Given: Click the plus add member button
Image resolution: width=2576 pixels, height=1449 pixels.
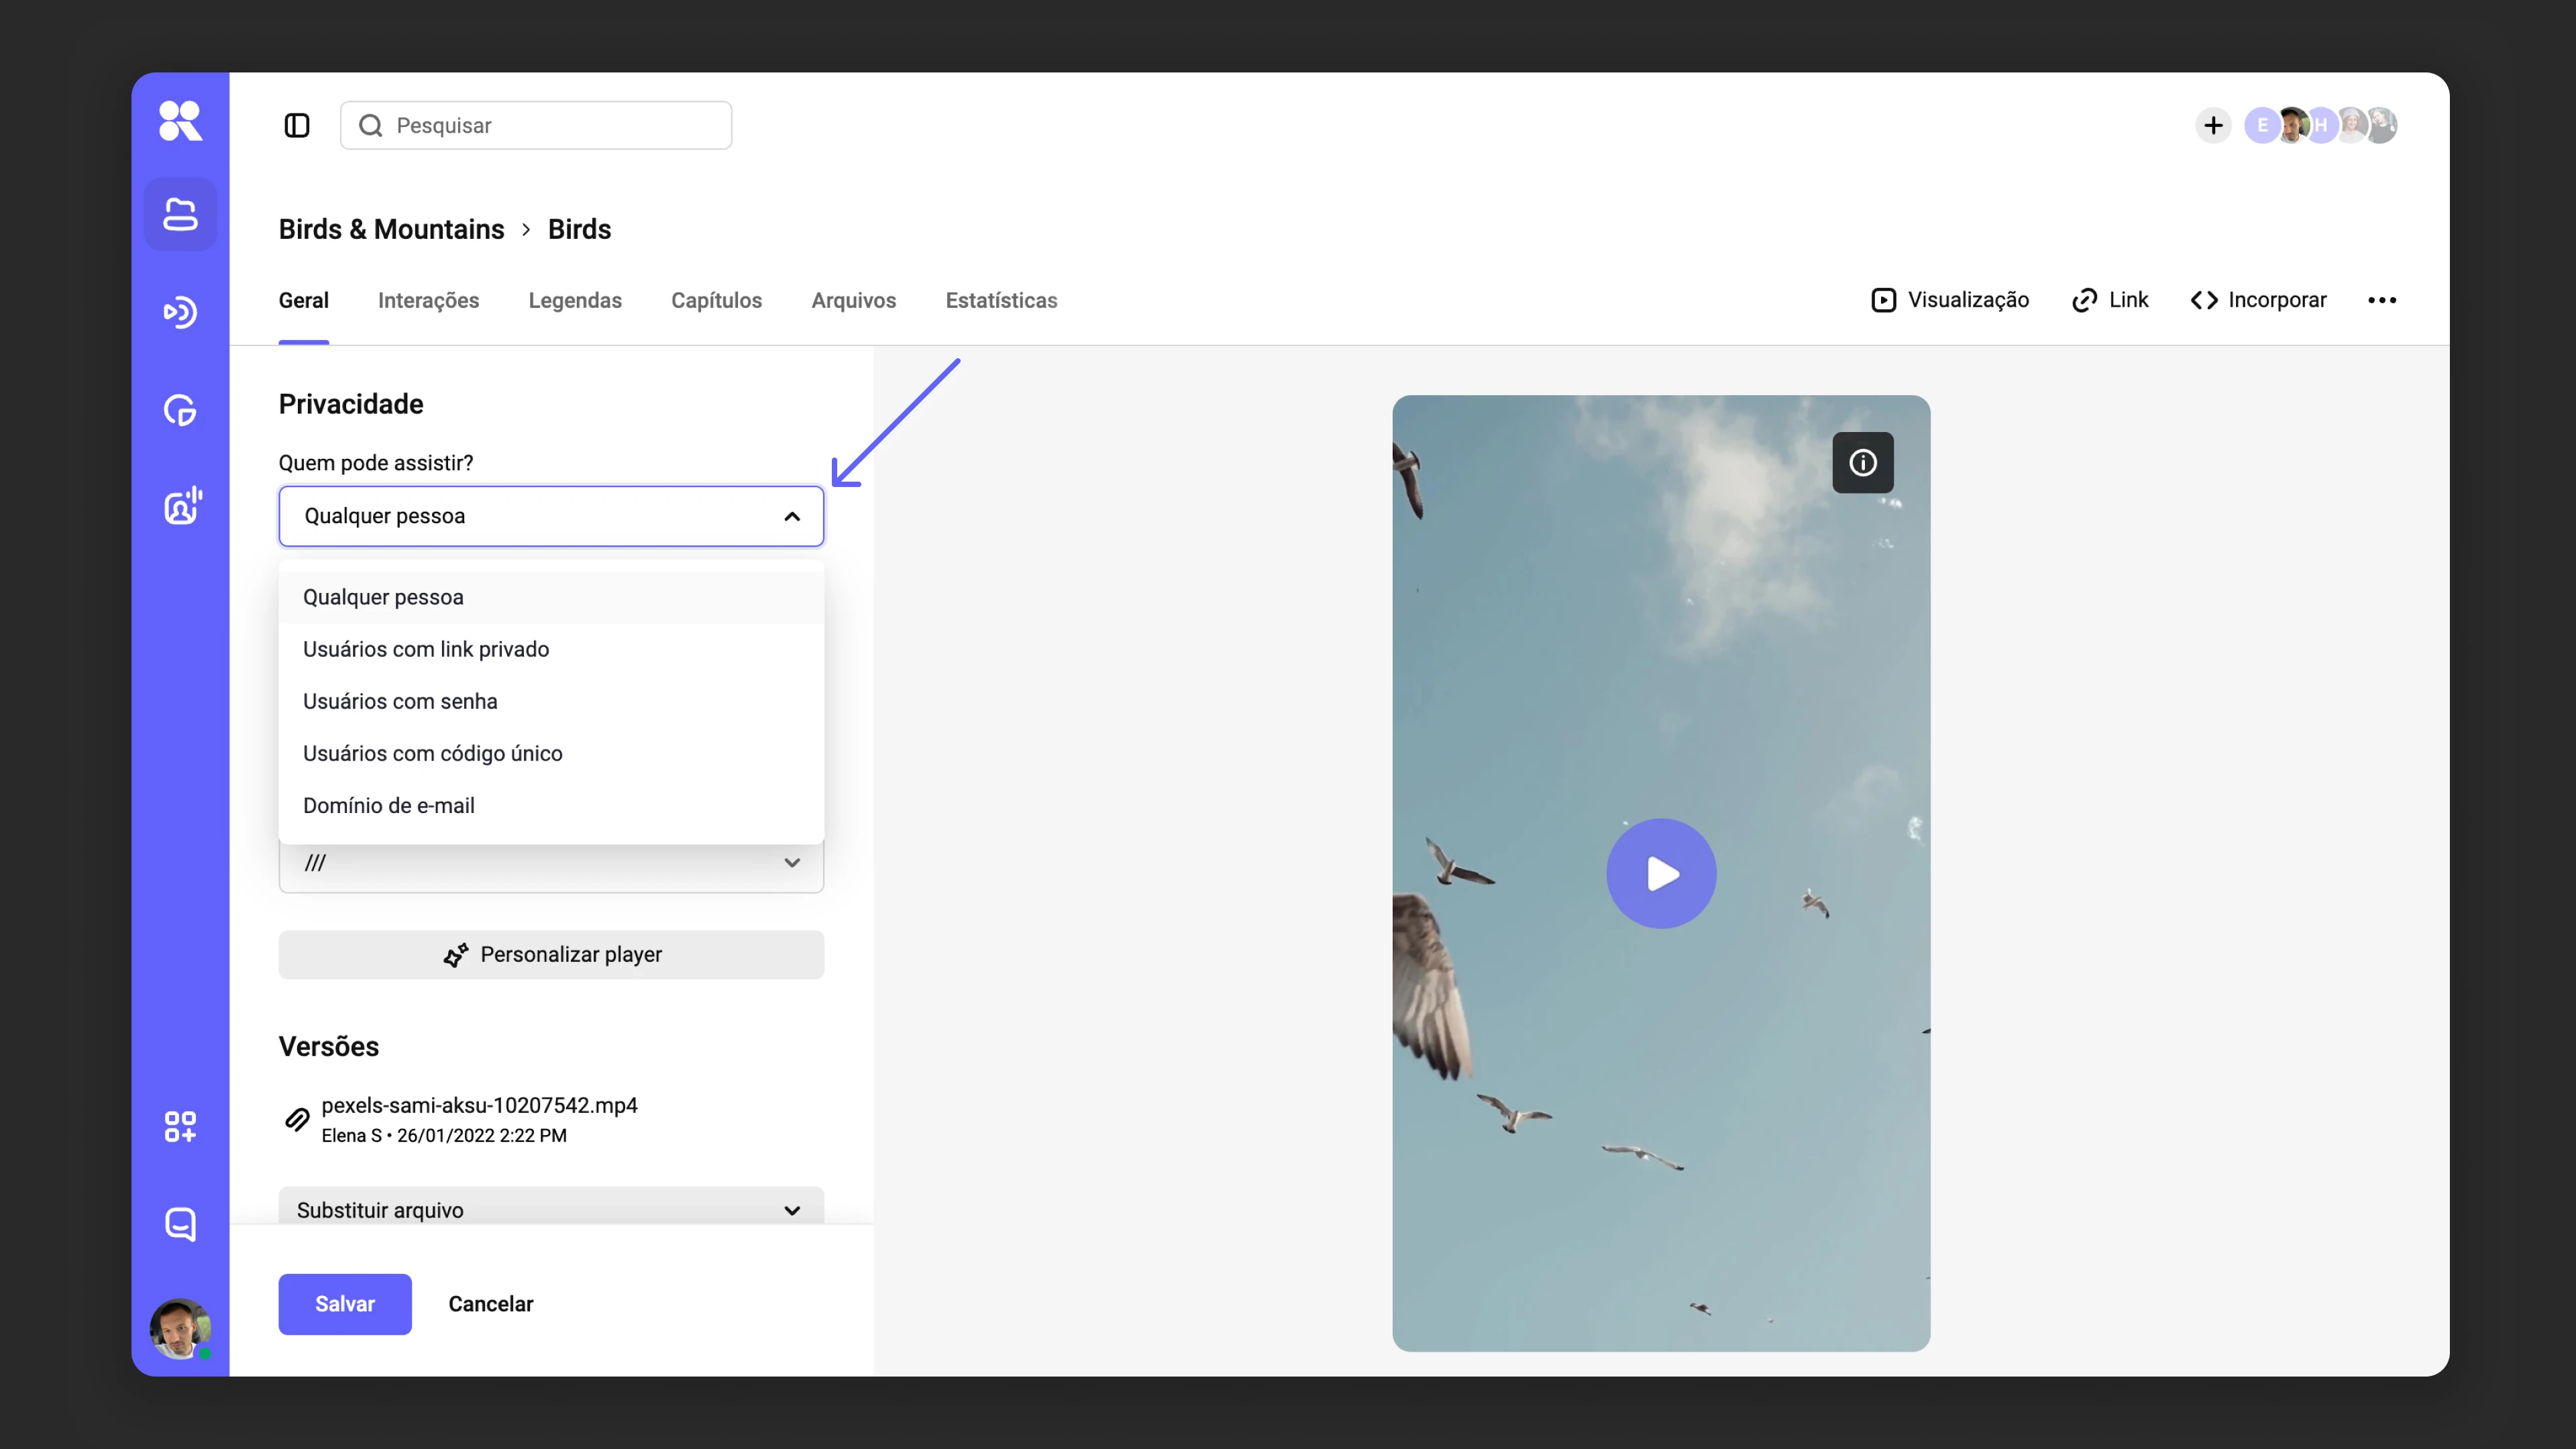Looking at the screenshot, I should point(2213,125).
